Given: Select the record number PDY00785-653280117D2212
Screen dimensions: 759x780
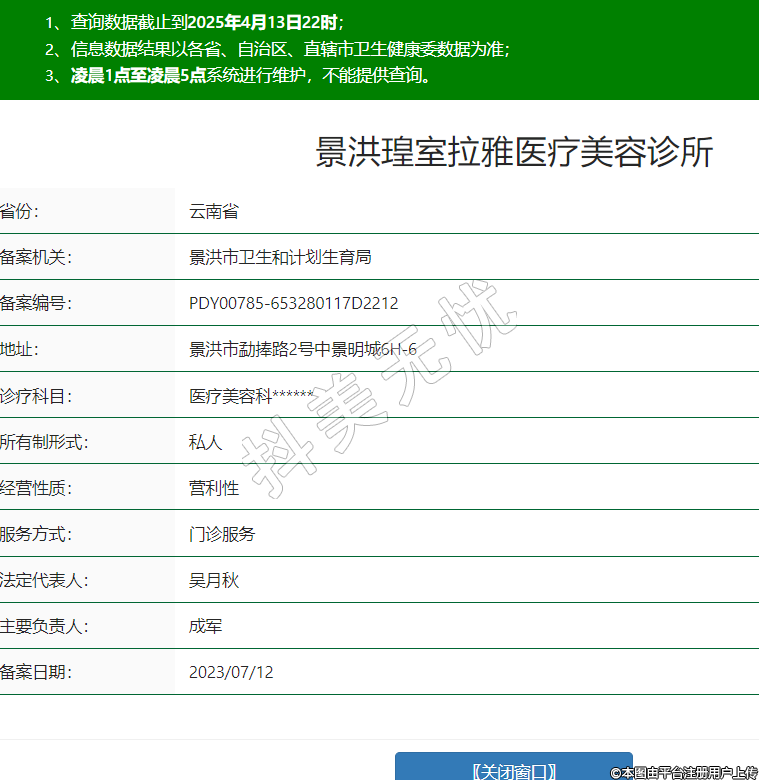Looking at the screenshot, I should pyautogui.click(x=293, y=303).
